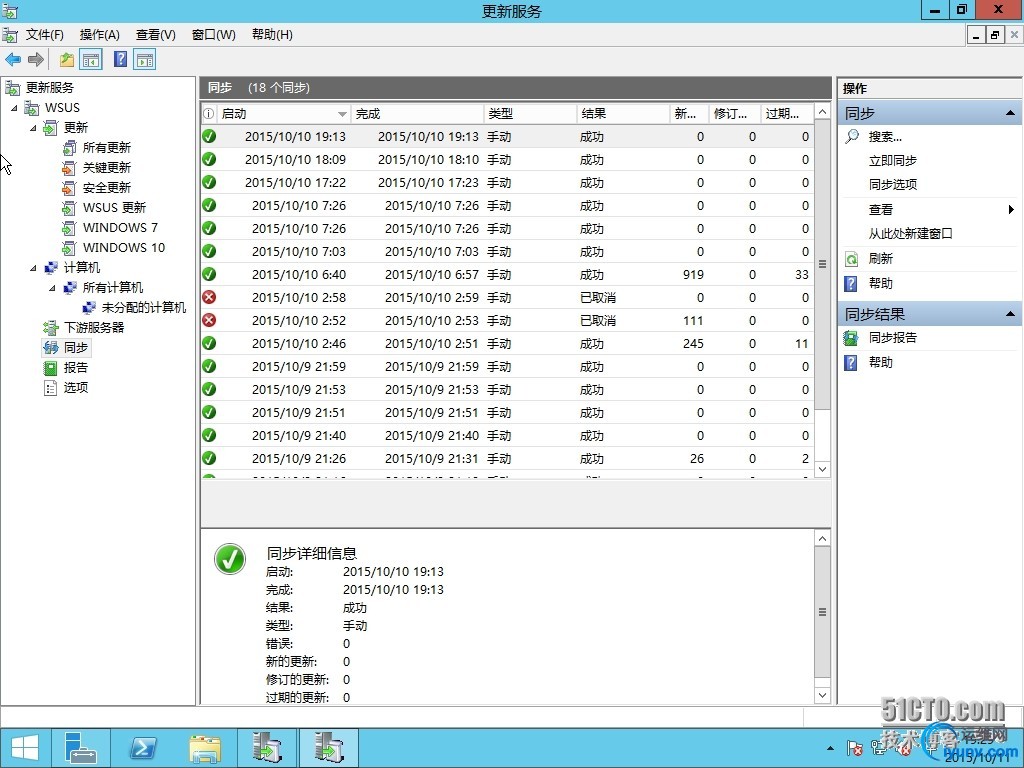Viewport: 1024px width, 768px height.
Task: Select the cancelled sync row started 2015/10/10 2:52
Action: 508,321
